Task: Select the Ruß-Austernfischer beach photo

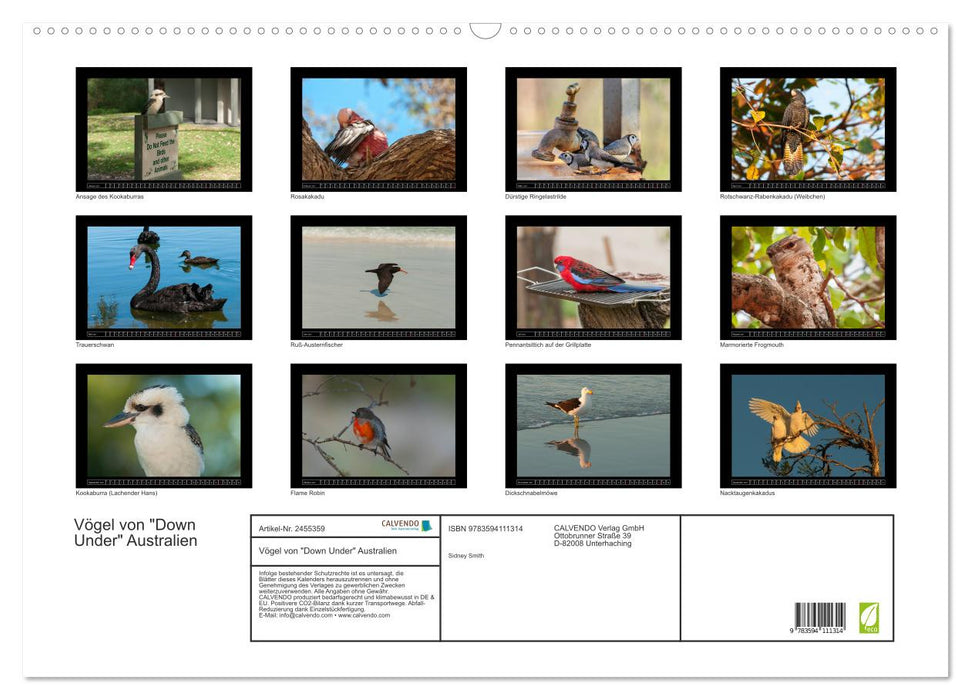Action: (378, 277)
